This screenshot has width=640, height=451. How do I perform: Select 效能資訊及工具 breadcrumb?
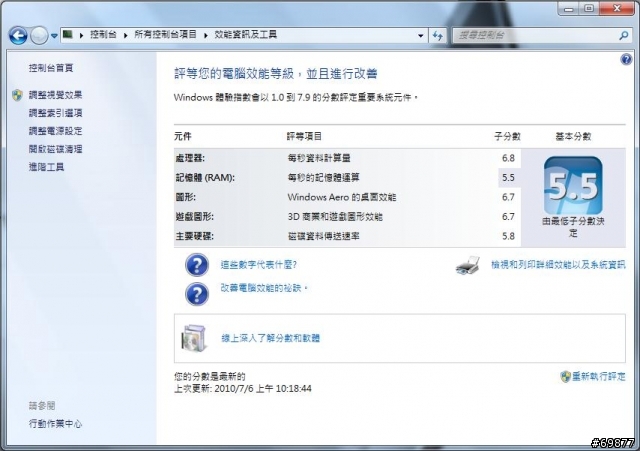pos(246,35)
